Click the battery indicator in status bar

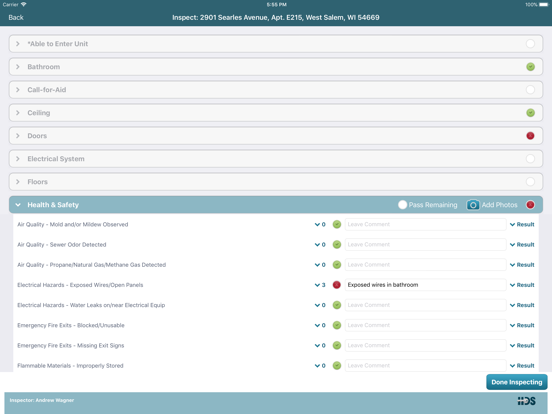[x=543, y=5]
